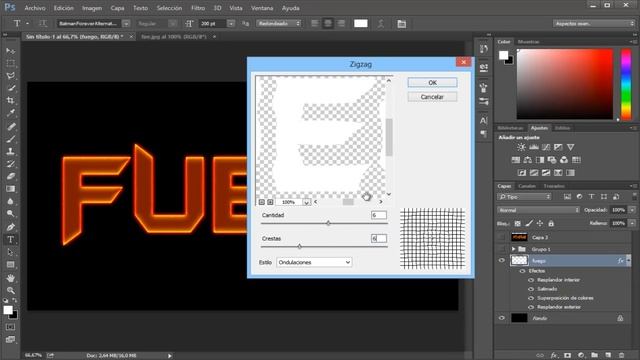Select the Horizontal Type tool
Screen dimensions: 640x360
pos(11,240)
